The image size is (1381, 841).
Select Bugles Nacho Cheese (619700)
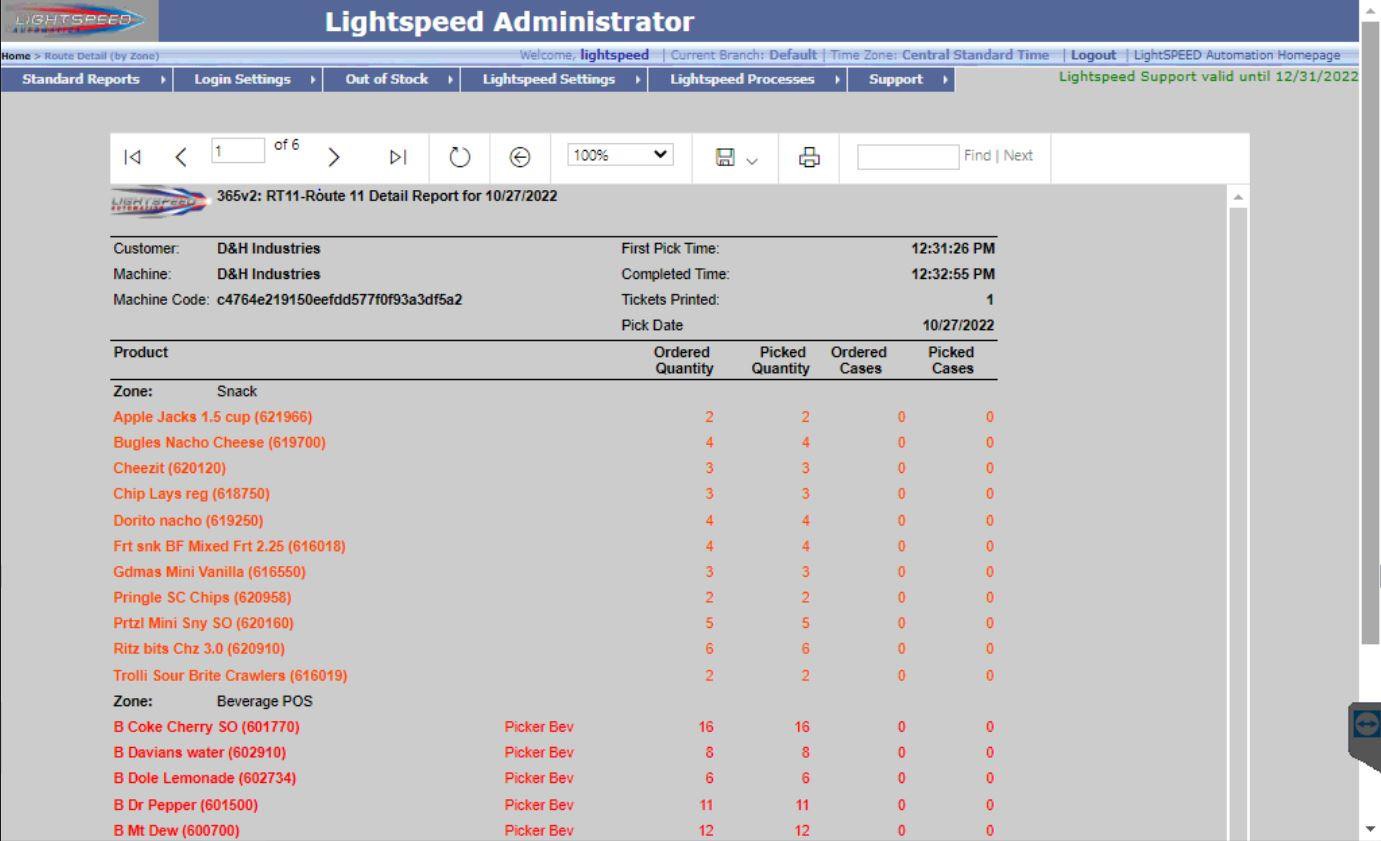point(219,442)
